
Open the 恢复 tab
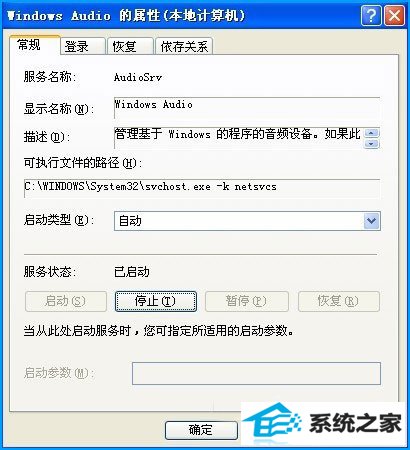pyautogui.click(x=130, y=46)
